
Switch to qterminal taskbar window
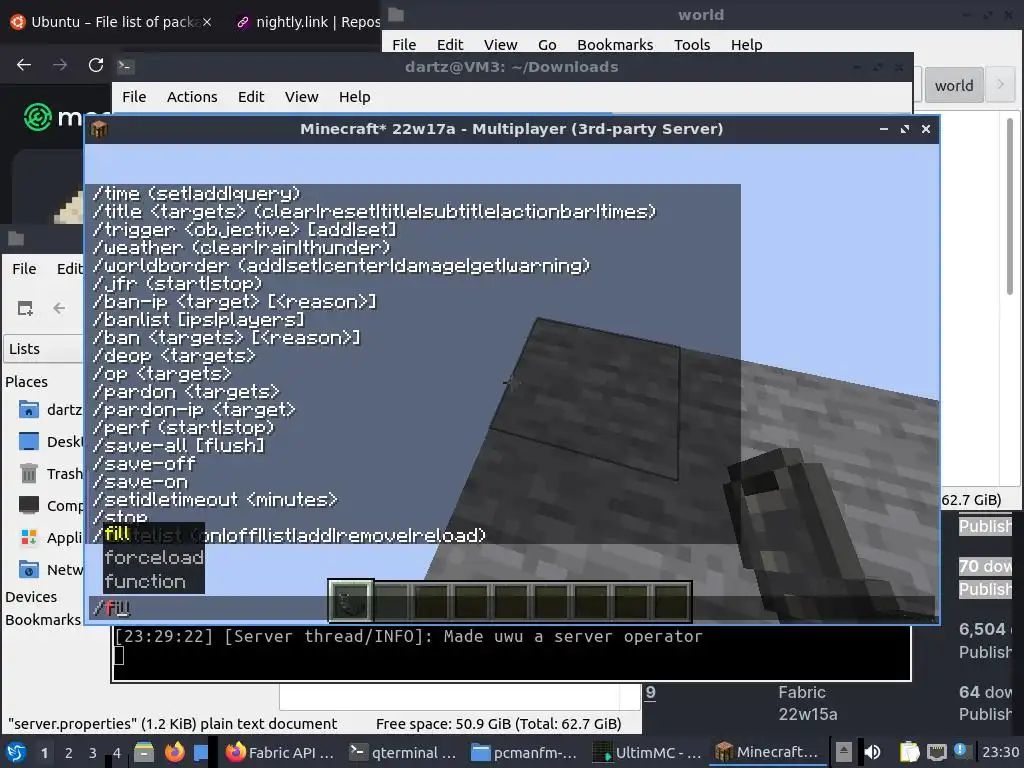pos(402,752)
